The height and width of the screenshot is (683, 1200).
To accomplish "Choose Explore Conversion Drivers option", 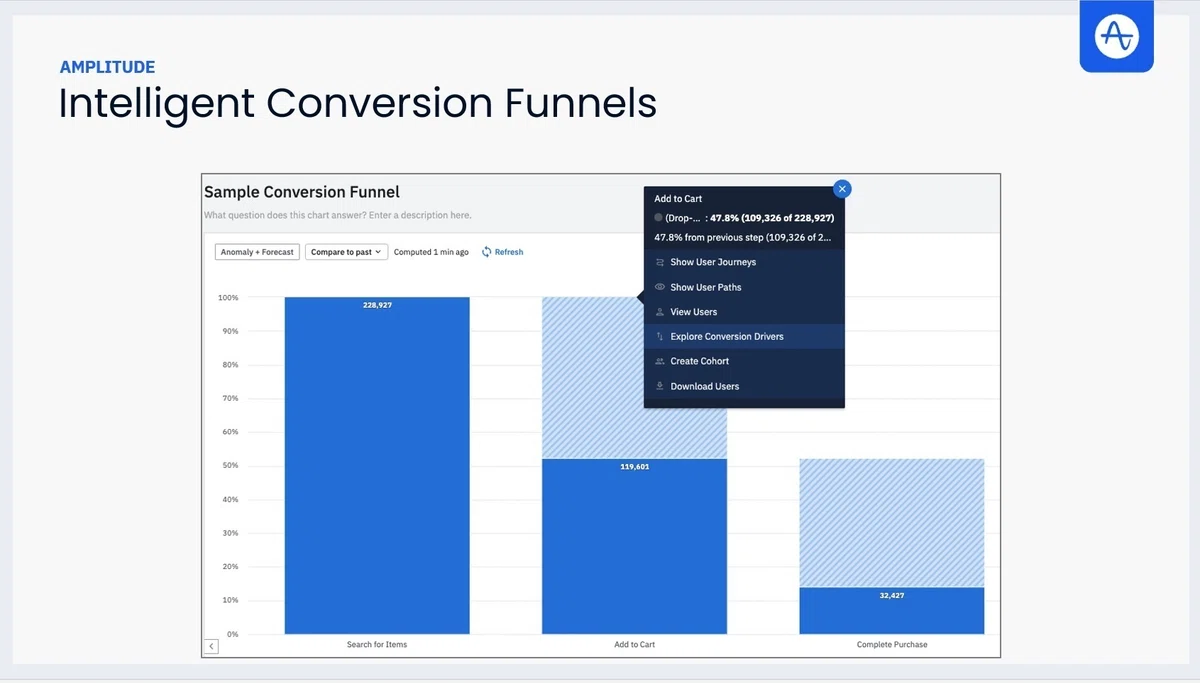I will (x=744, y=337).
